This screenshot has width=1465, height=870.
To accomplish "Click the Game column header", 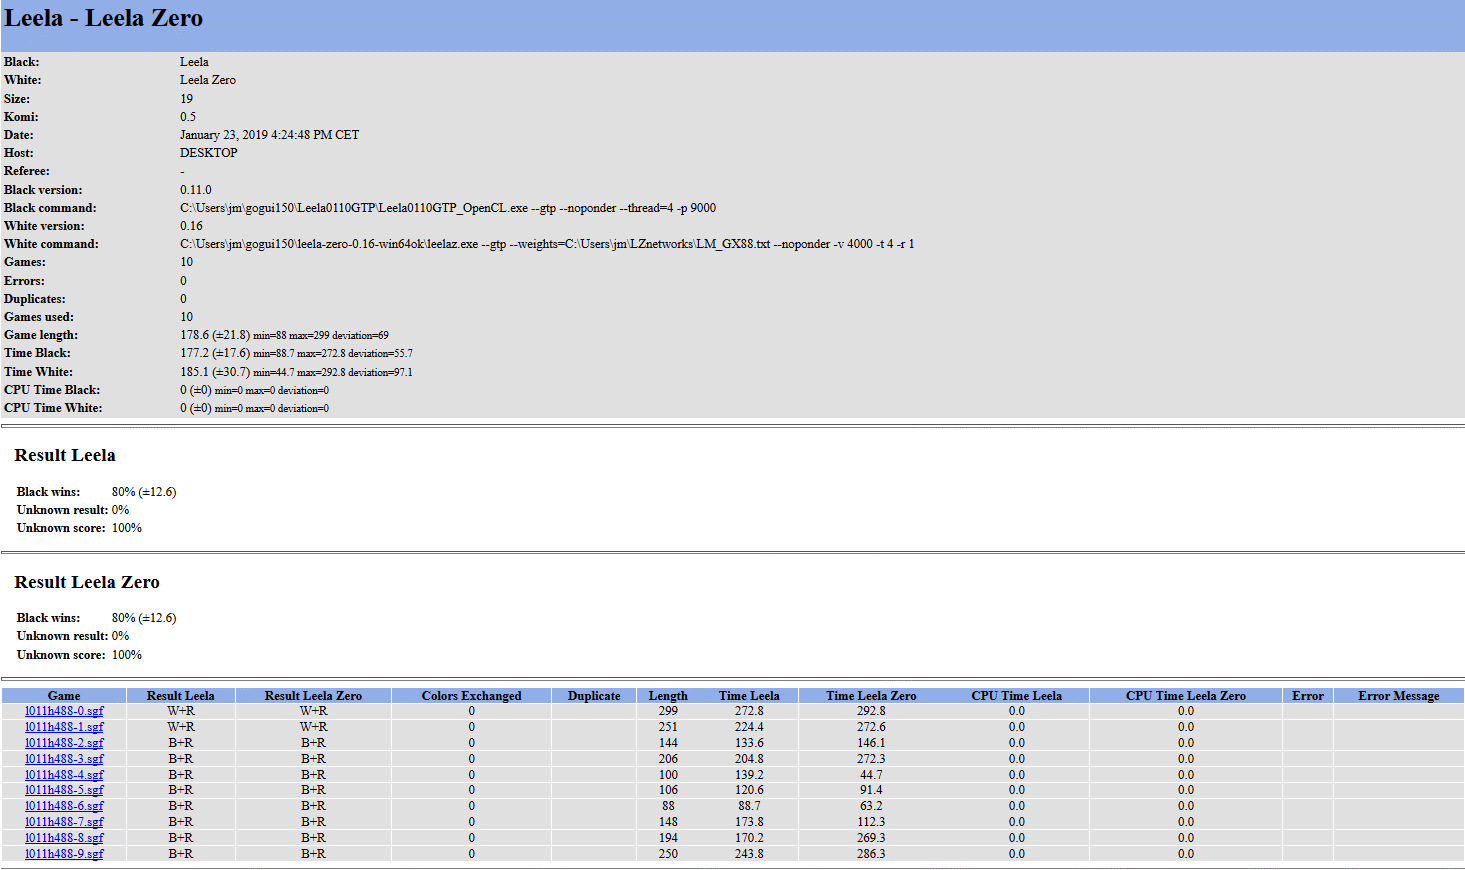I will tap(64, 696).
